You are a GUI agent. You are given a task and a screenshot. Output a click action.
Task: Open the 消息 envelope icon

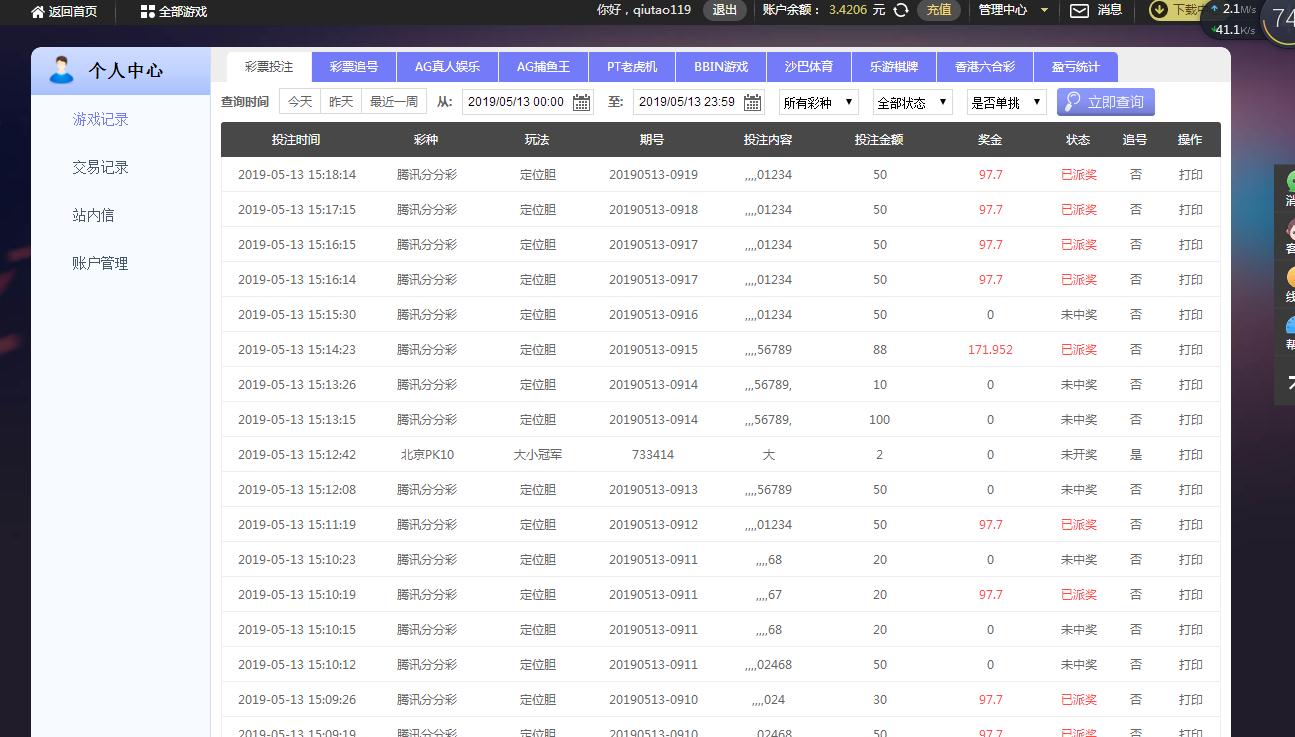pyautogui.click(x=1079, y=11)
